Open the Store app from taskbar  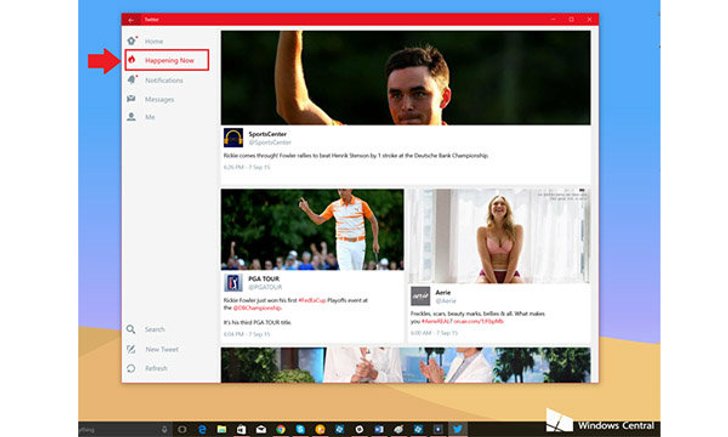[x=241, y=430]
